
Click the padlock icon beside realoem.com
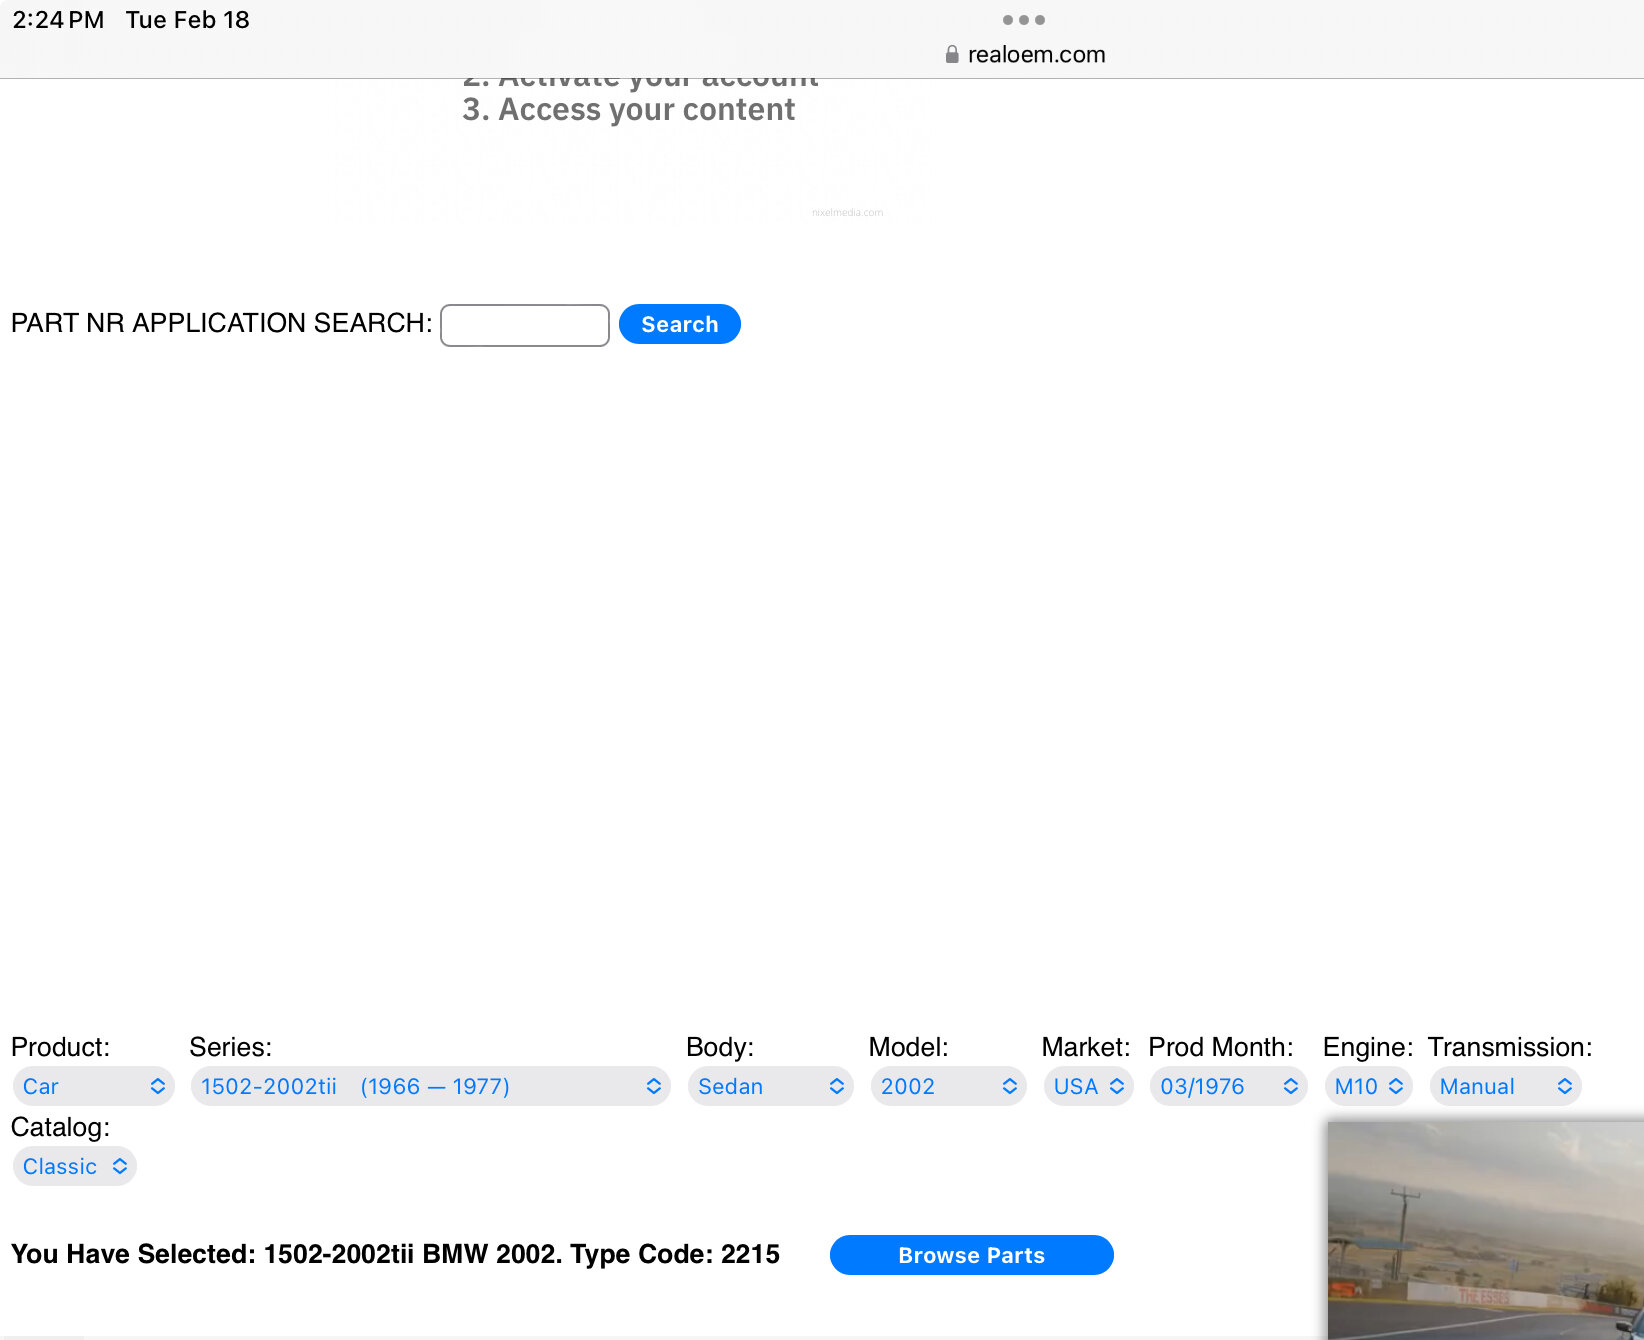951,54
